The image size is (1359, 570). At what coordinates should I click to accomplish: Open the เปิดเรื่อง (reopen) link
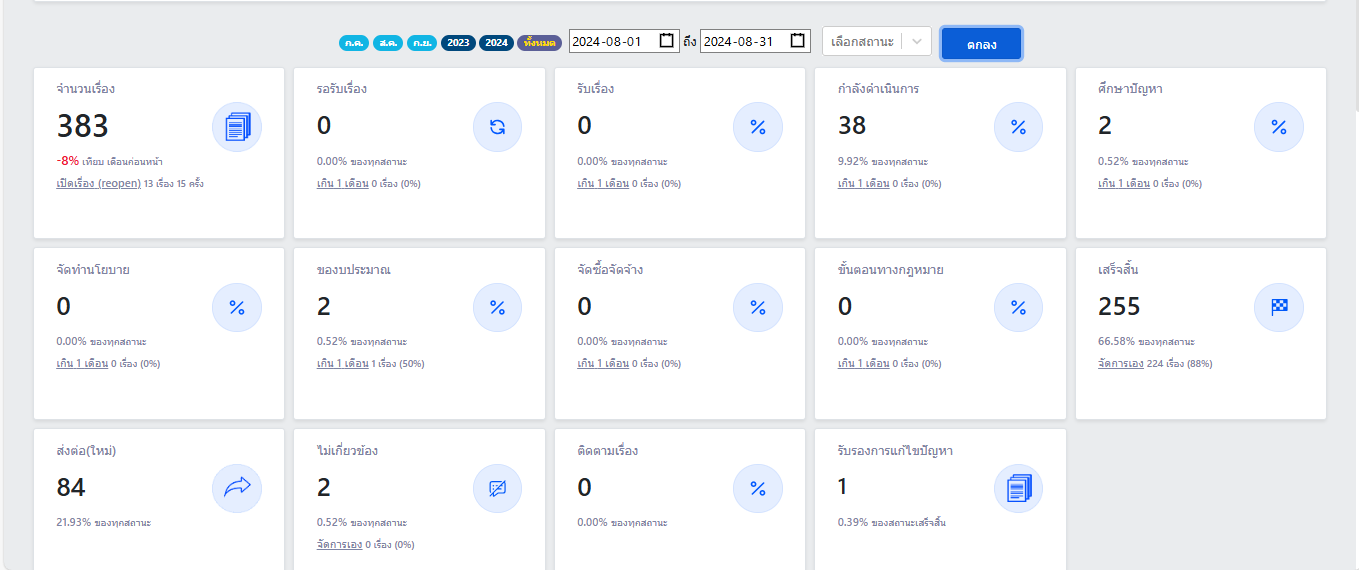coord(98,184)
